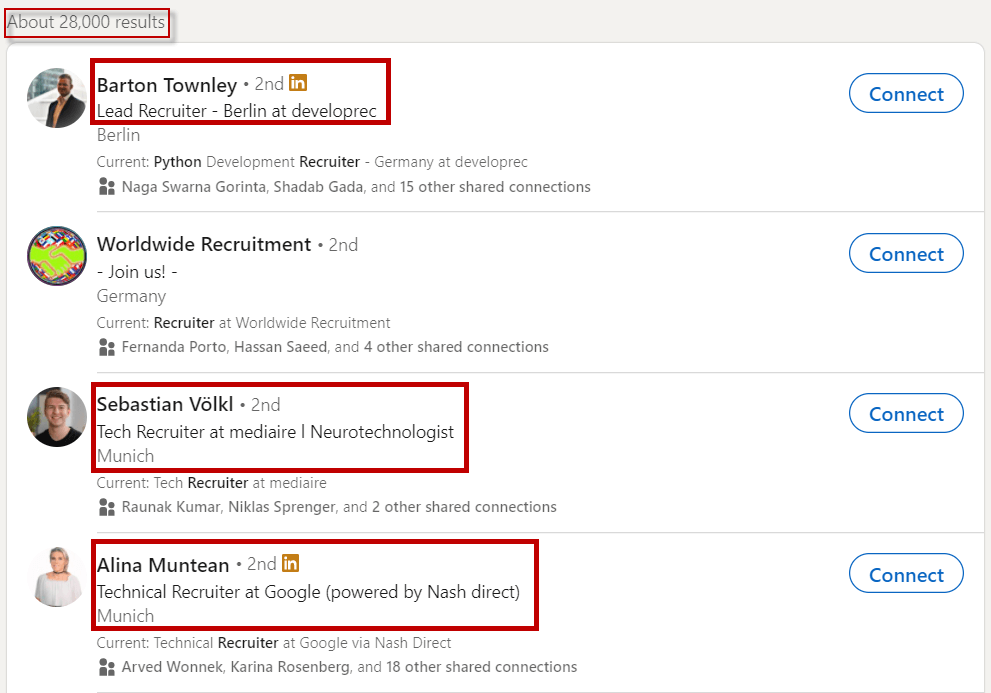Click 'Current: Python Development Recruiter' line
Viewport: 991px width, 693px height.
(312, 162)
